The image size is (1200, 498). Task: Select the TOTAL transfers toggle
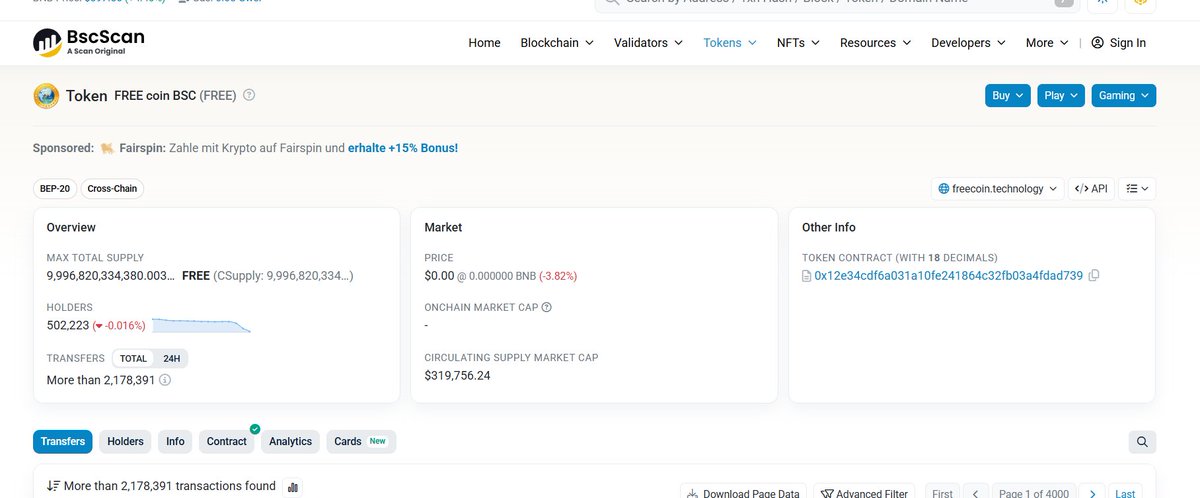[134, 358]
